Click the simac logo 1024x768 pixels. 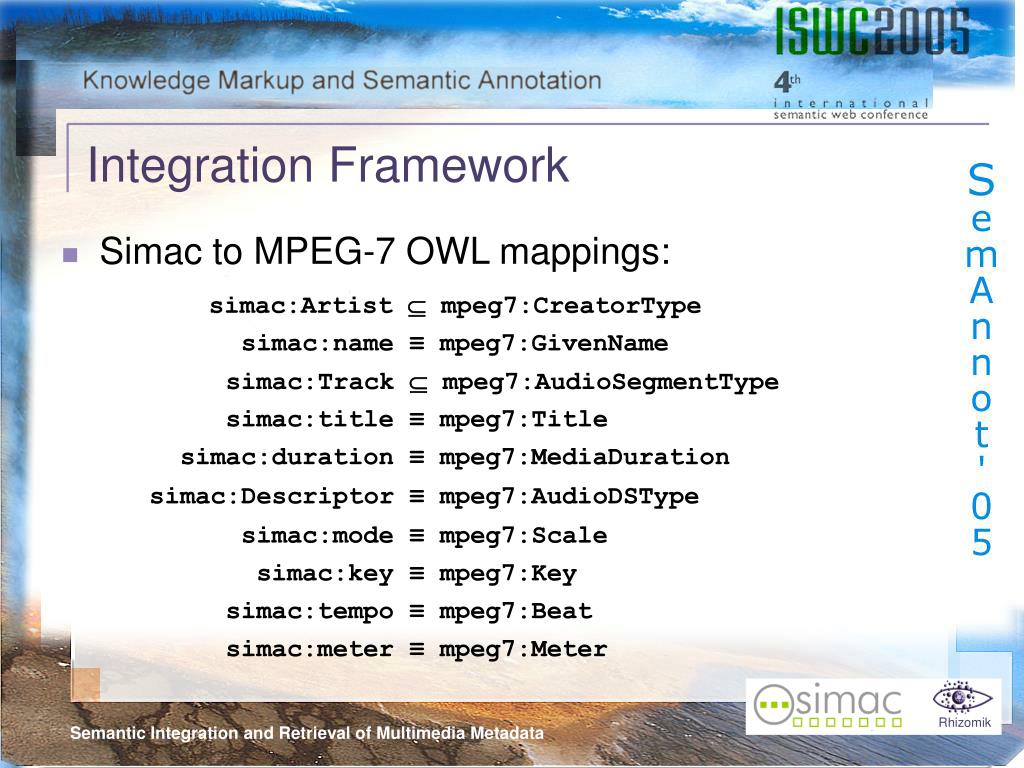pos(829,705)
